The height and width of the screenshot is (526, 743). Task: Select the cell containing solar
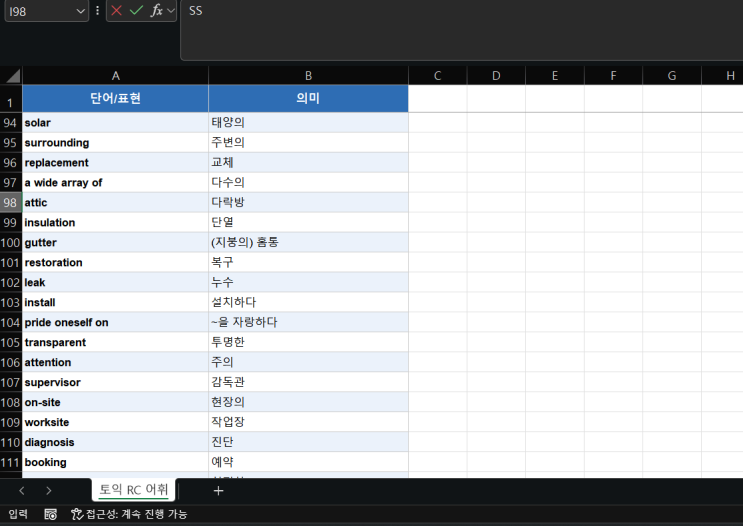(116, 123)
